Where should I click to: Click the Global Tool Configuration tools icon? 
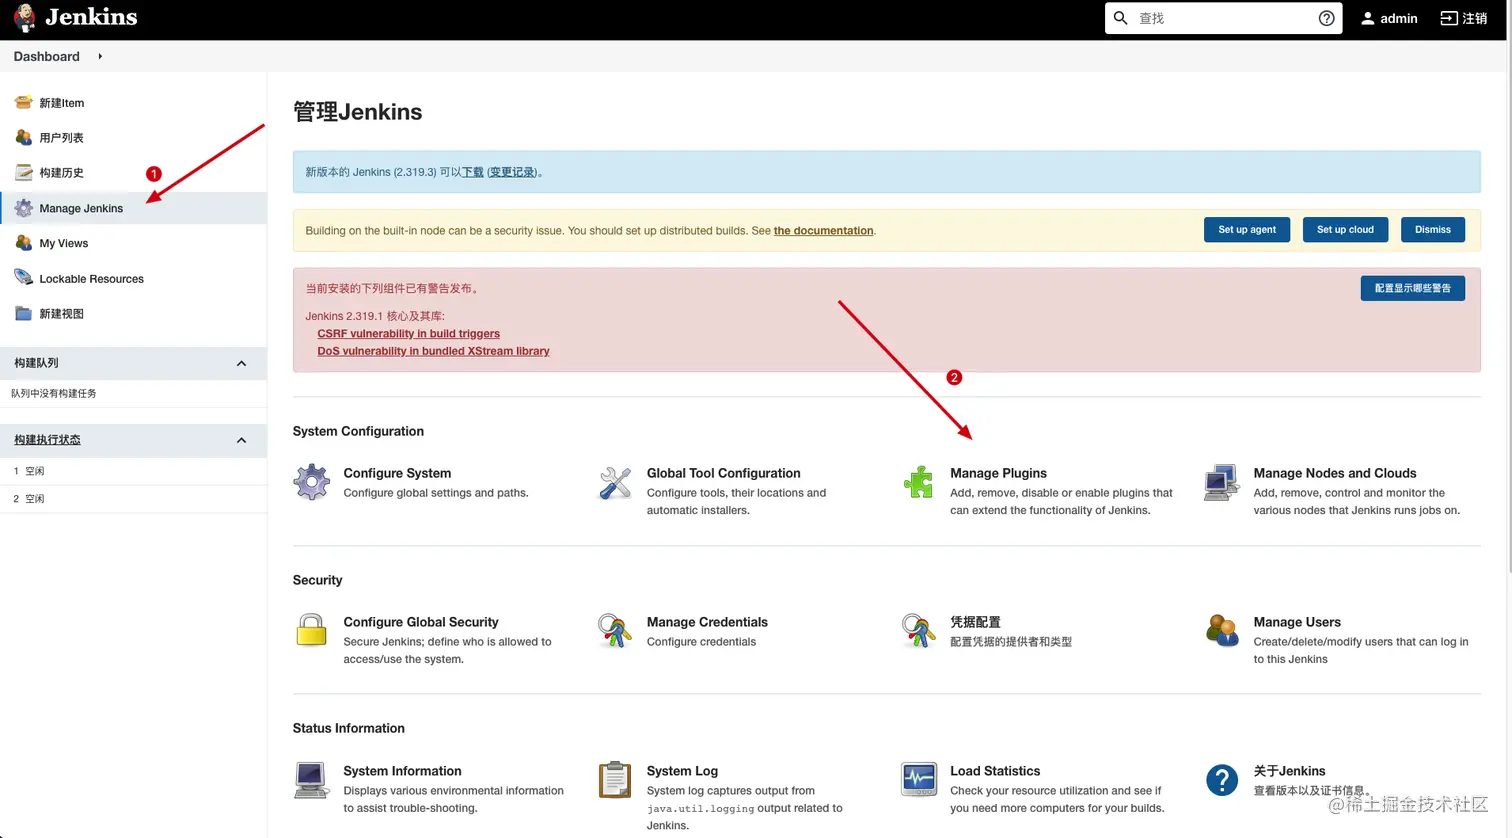615,482
